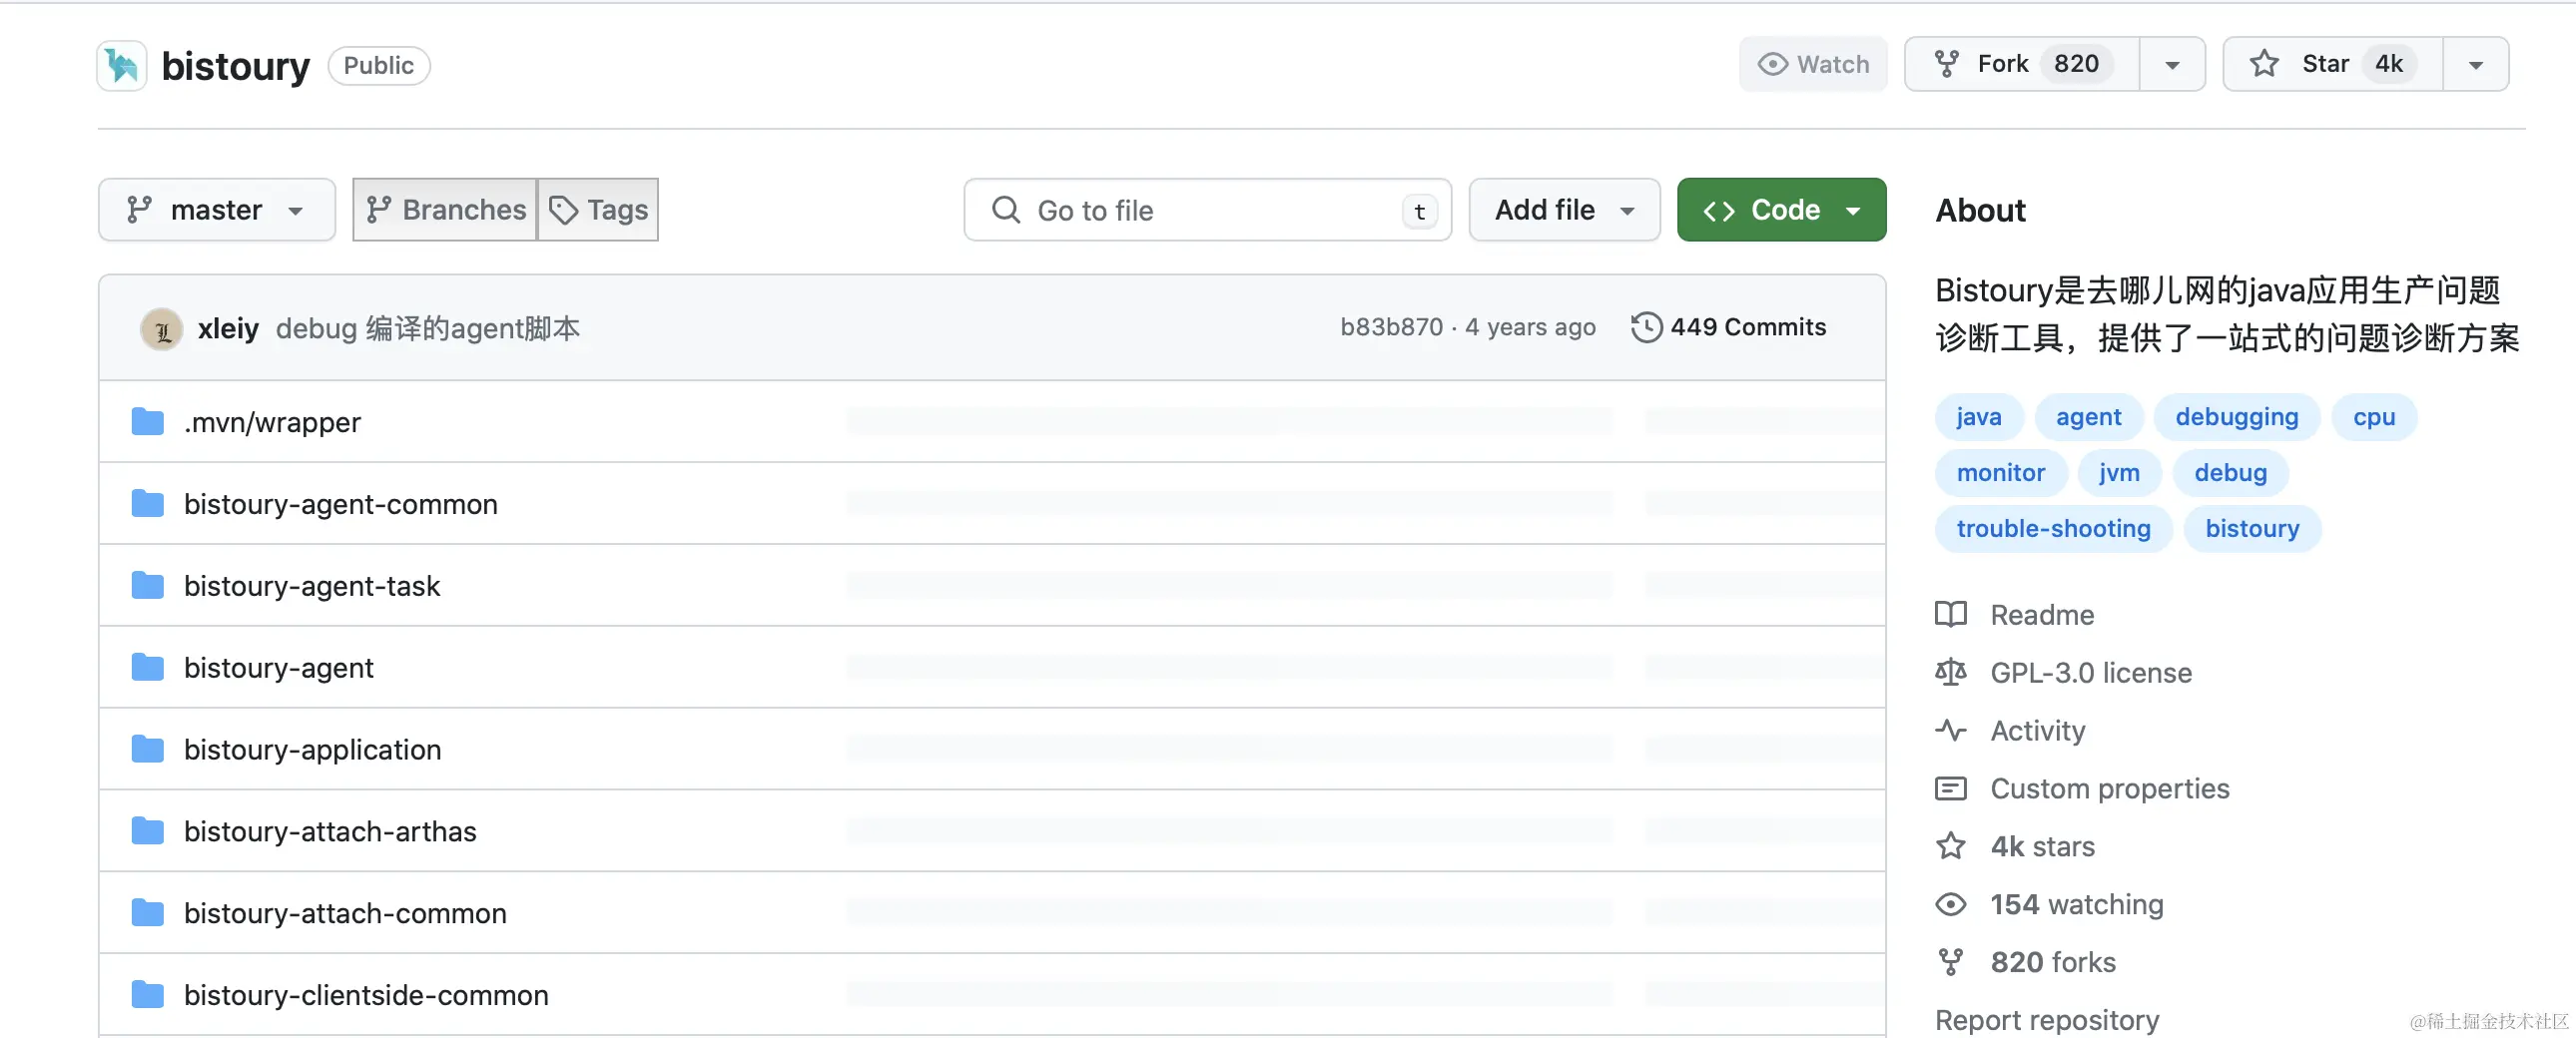
Task: View the 820 forks list
Action: pos(2053,963)
